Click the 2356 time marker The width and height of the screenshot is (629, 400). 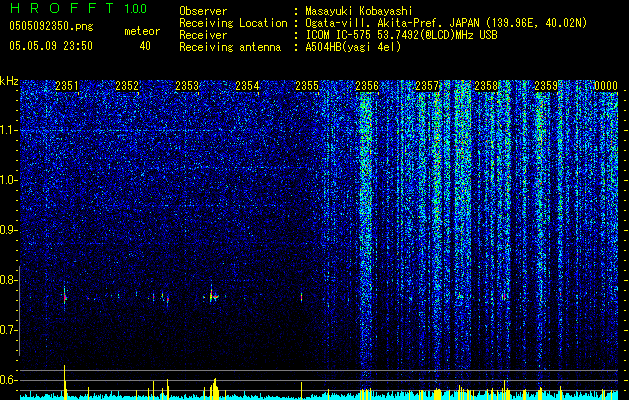(367, 86)
